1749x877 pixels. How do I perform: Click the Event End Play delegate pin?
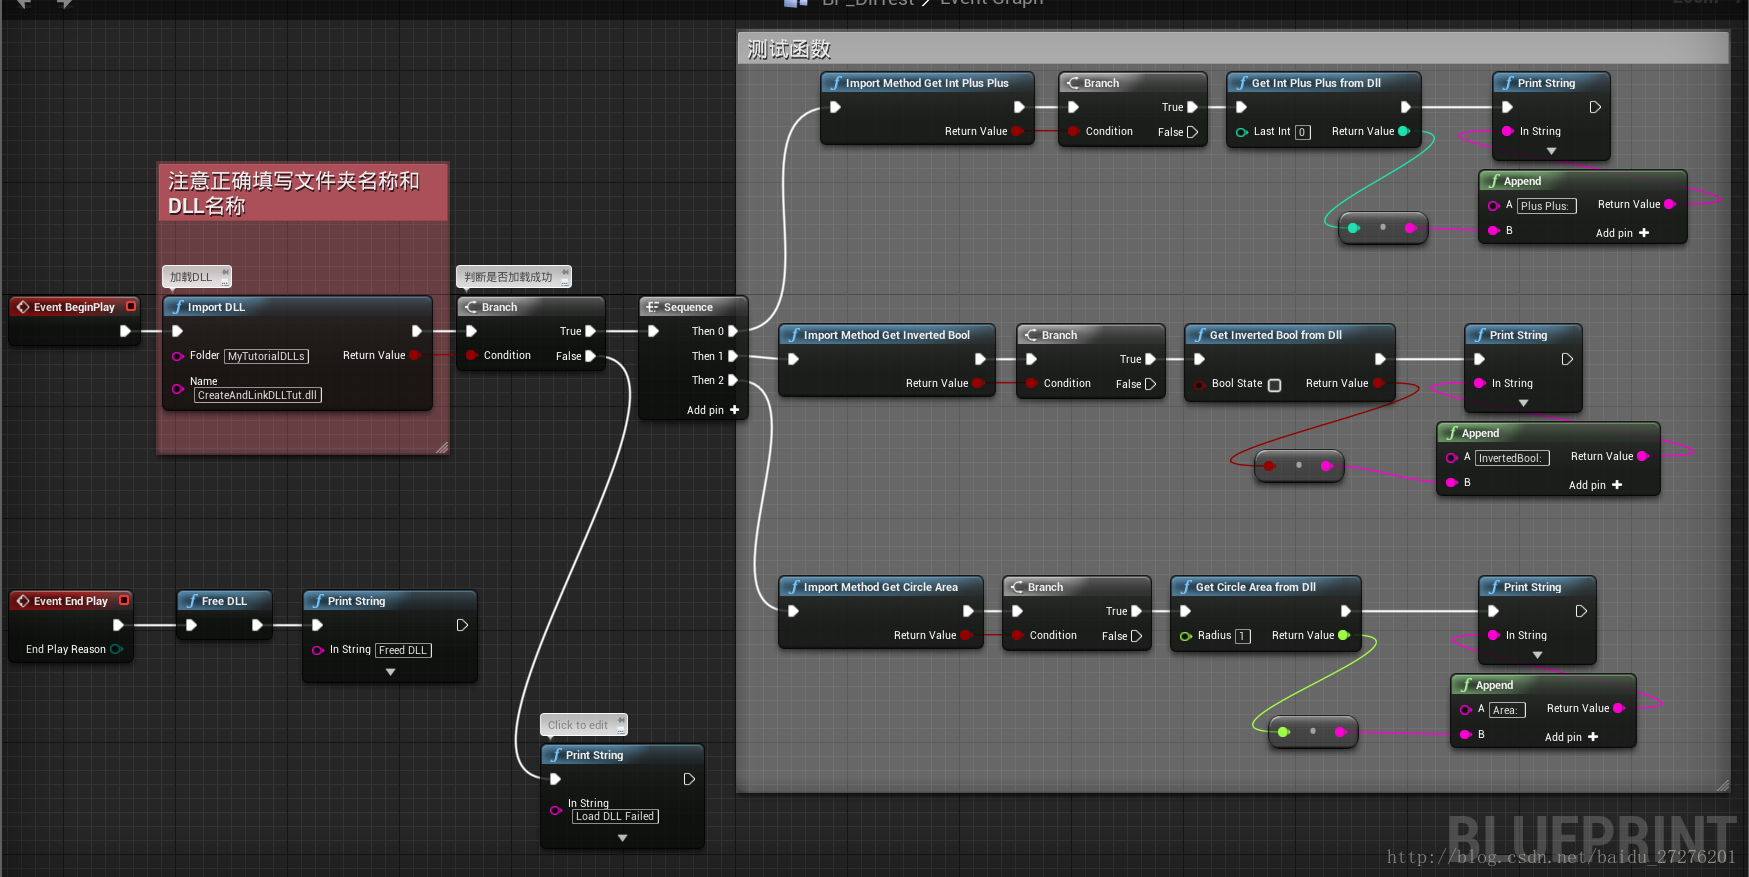(124, 600)
